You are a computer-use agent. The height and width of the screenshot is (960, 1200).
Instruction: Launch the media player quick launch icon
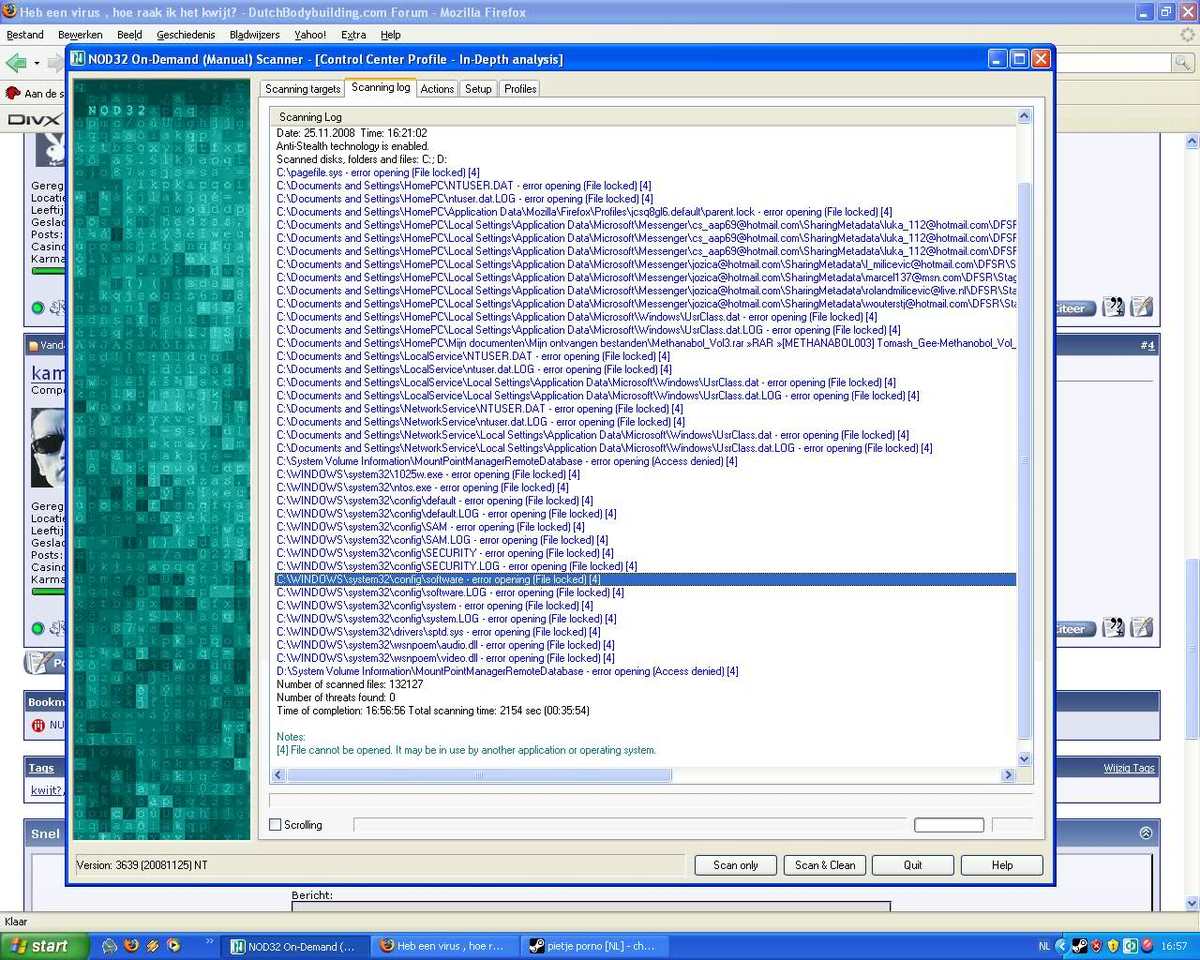coord(173,945)
